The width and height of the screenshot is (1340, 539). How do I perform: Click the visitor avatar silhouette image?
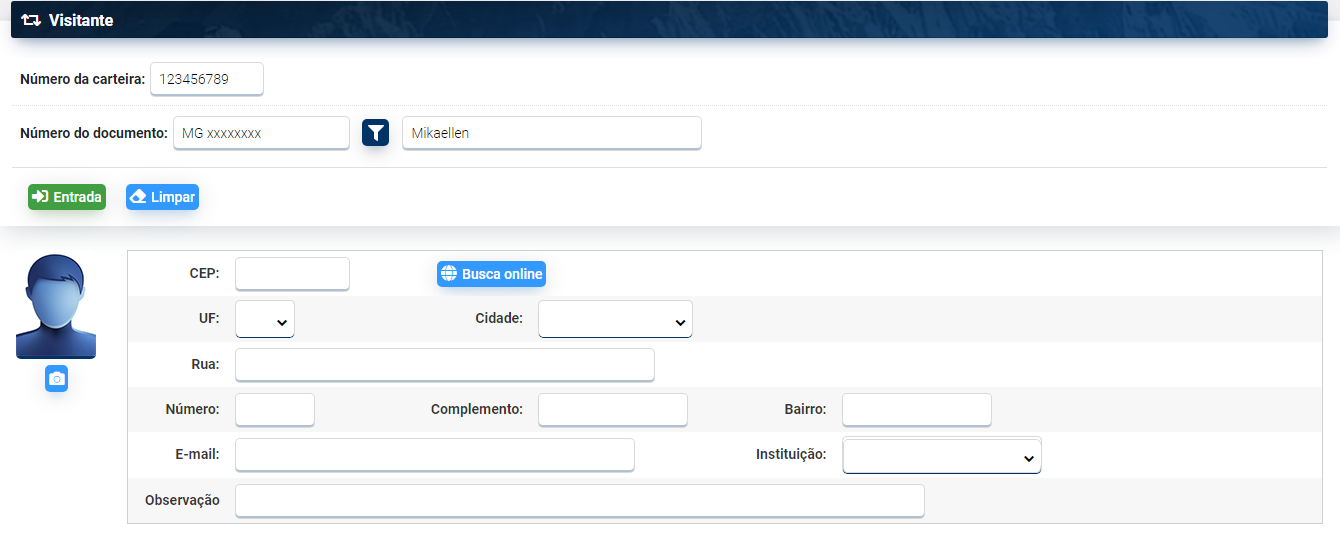click(x=56, y=306)
